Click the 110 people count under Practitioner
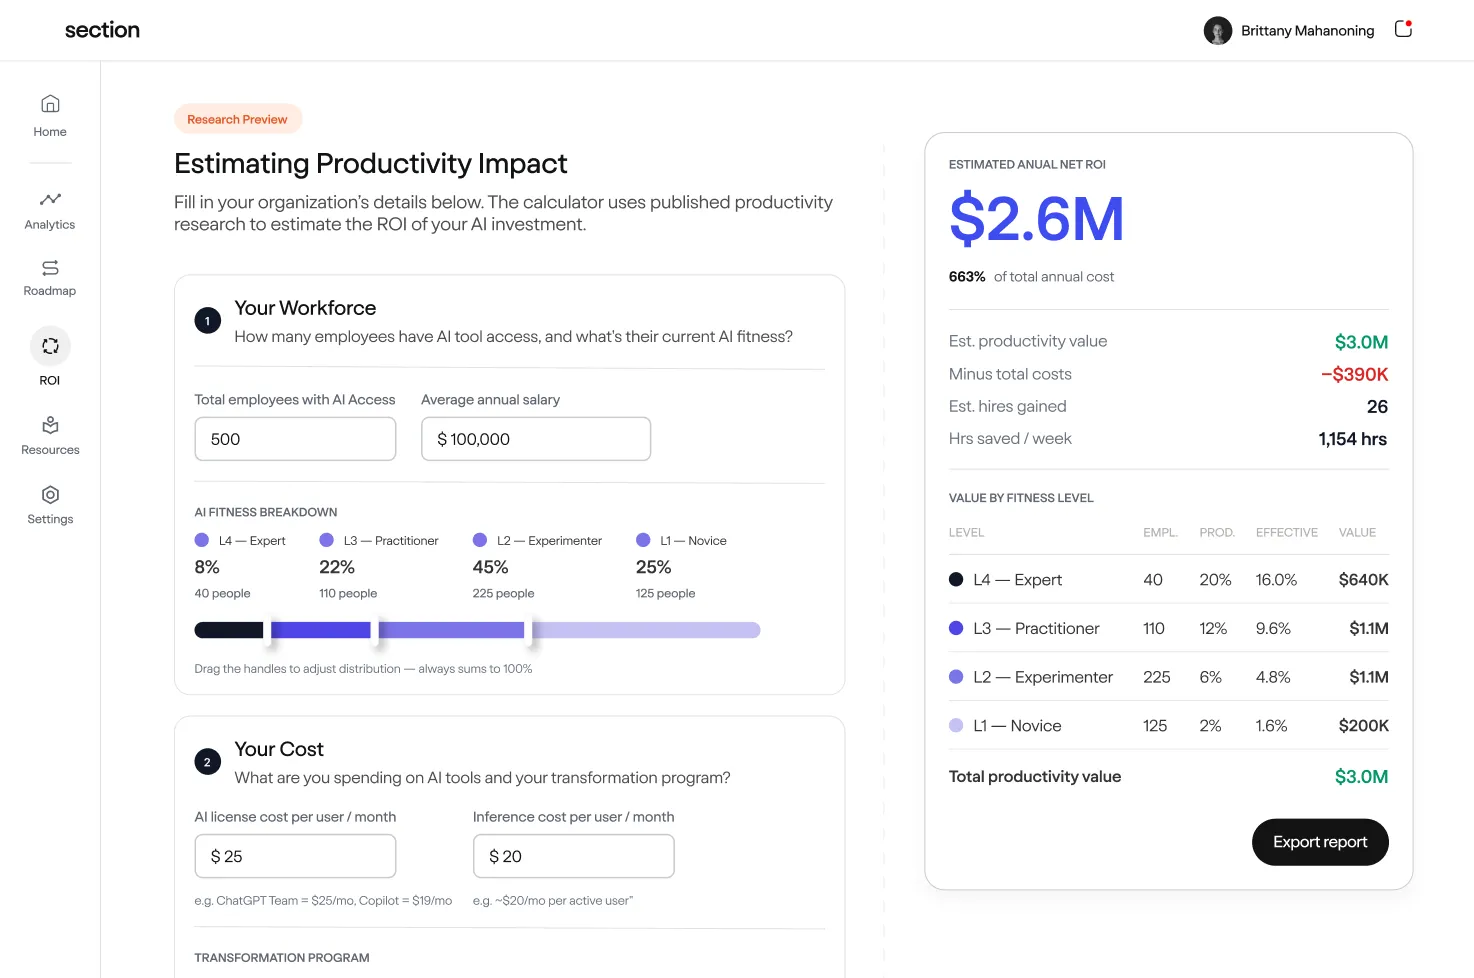The image size is (1474, 978). tap(348, 594)
